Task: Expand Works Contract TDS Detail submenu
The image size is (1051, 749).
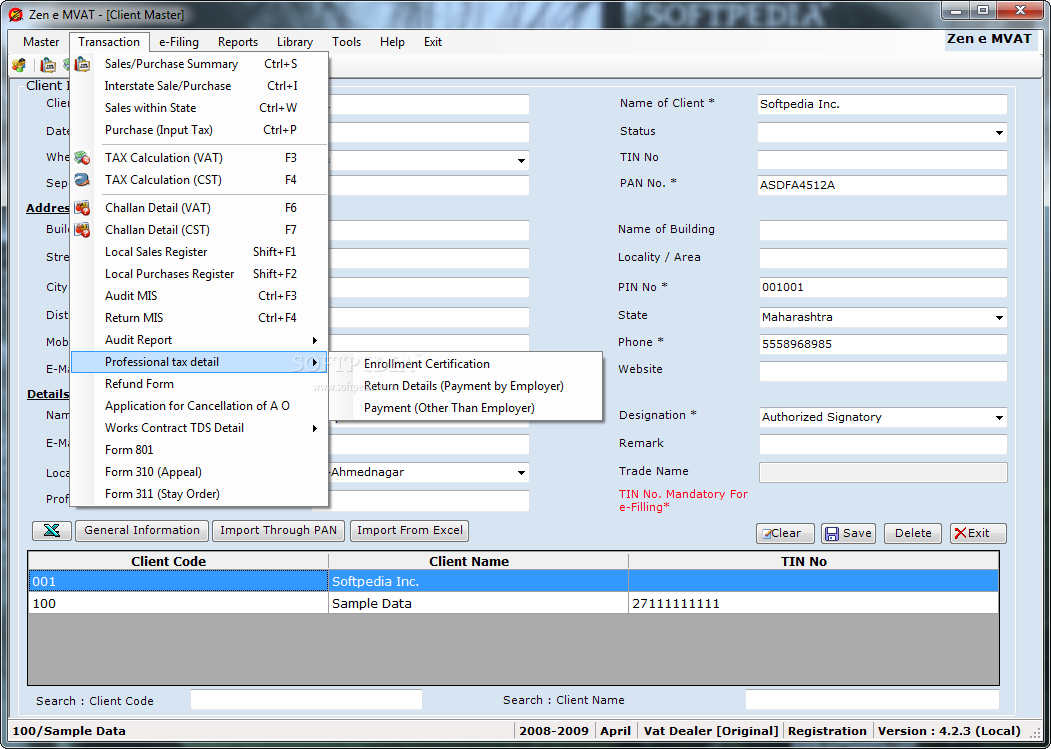Action: (199, 428)
